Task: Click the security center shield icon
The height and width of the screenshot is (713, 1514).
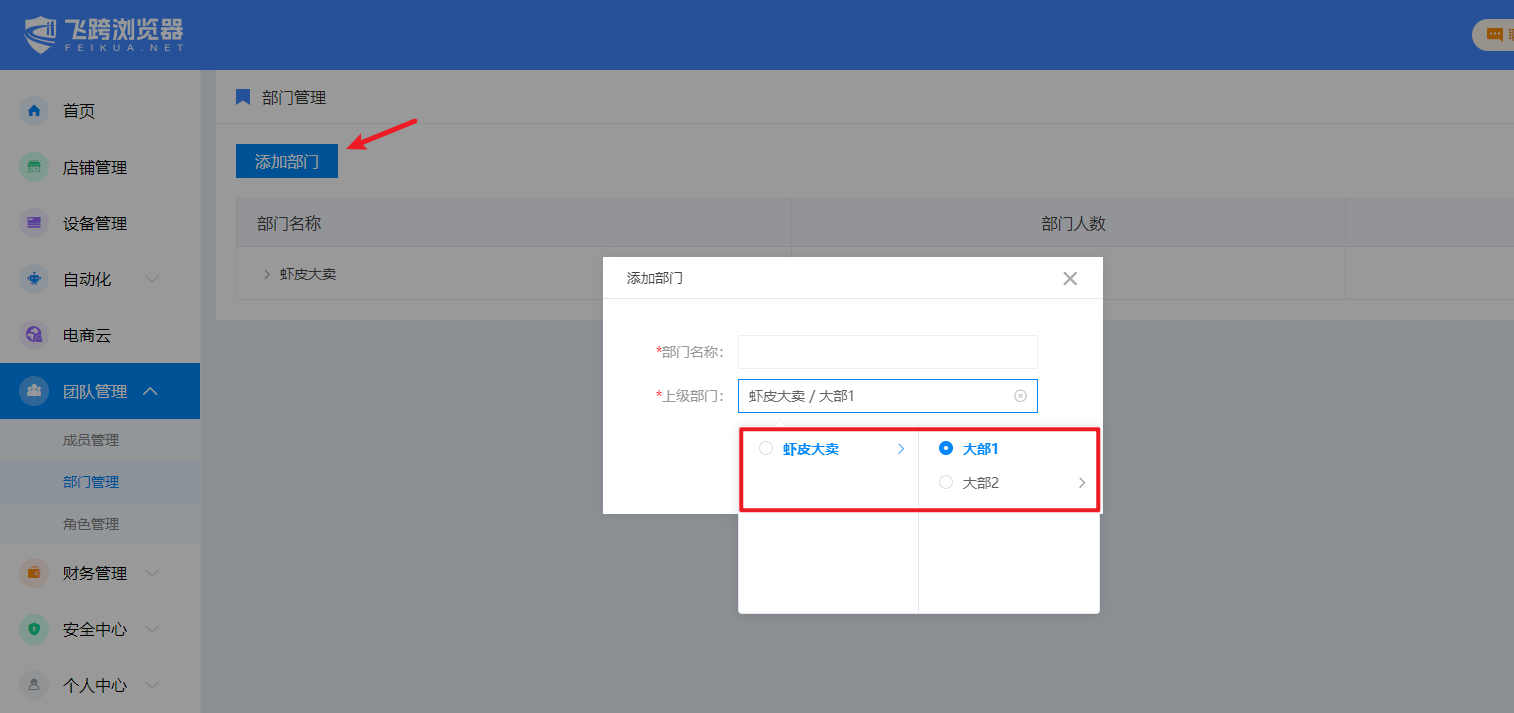Action: (x=34, y=629)
